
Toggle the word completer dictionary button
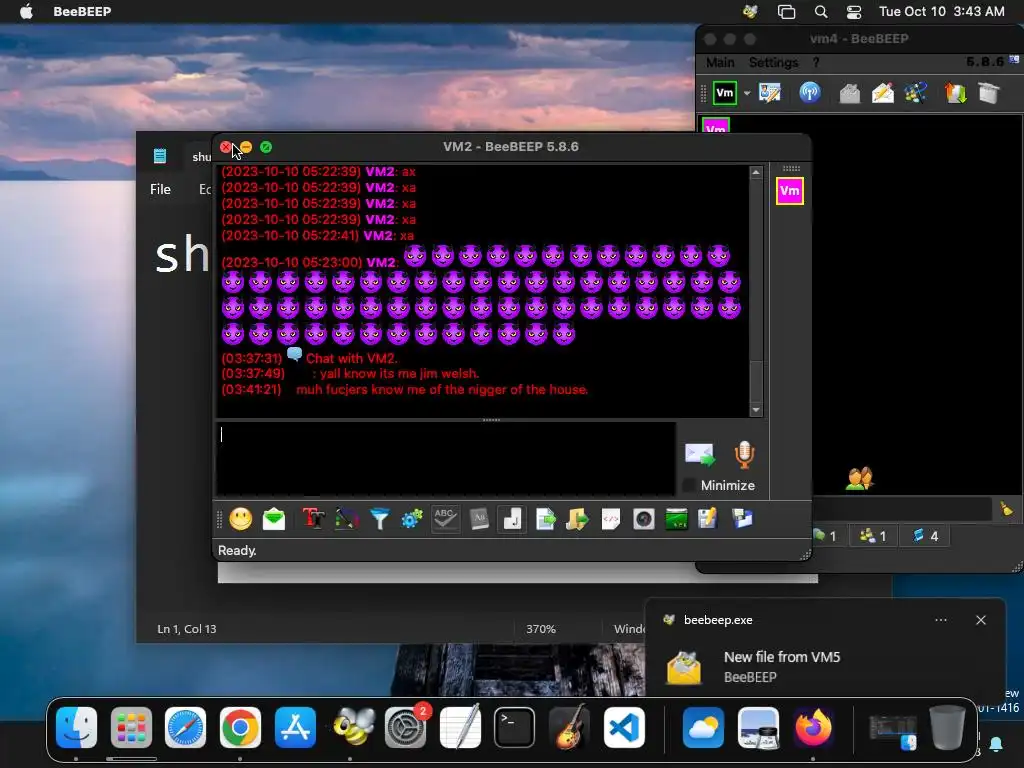tap(479, 519)
